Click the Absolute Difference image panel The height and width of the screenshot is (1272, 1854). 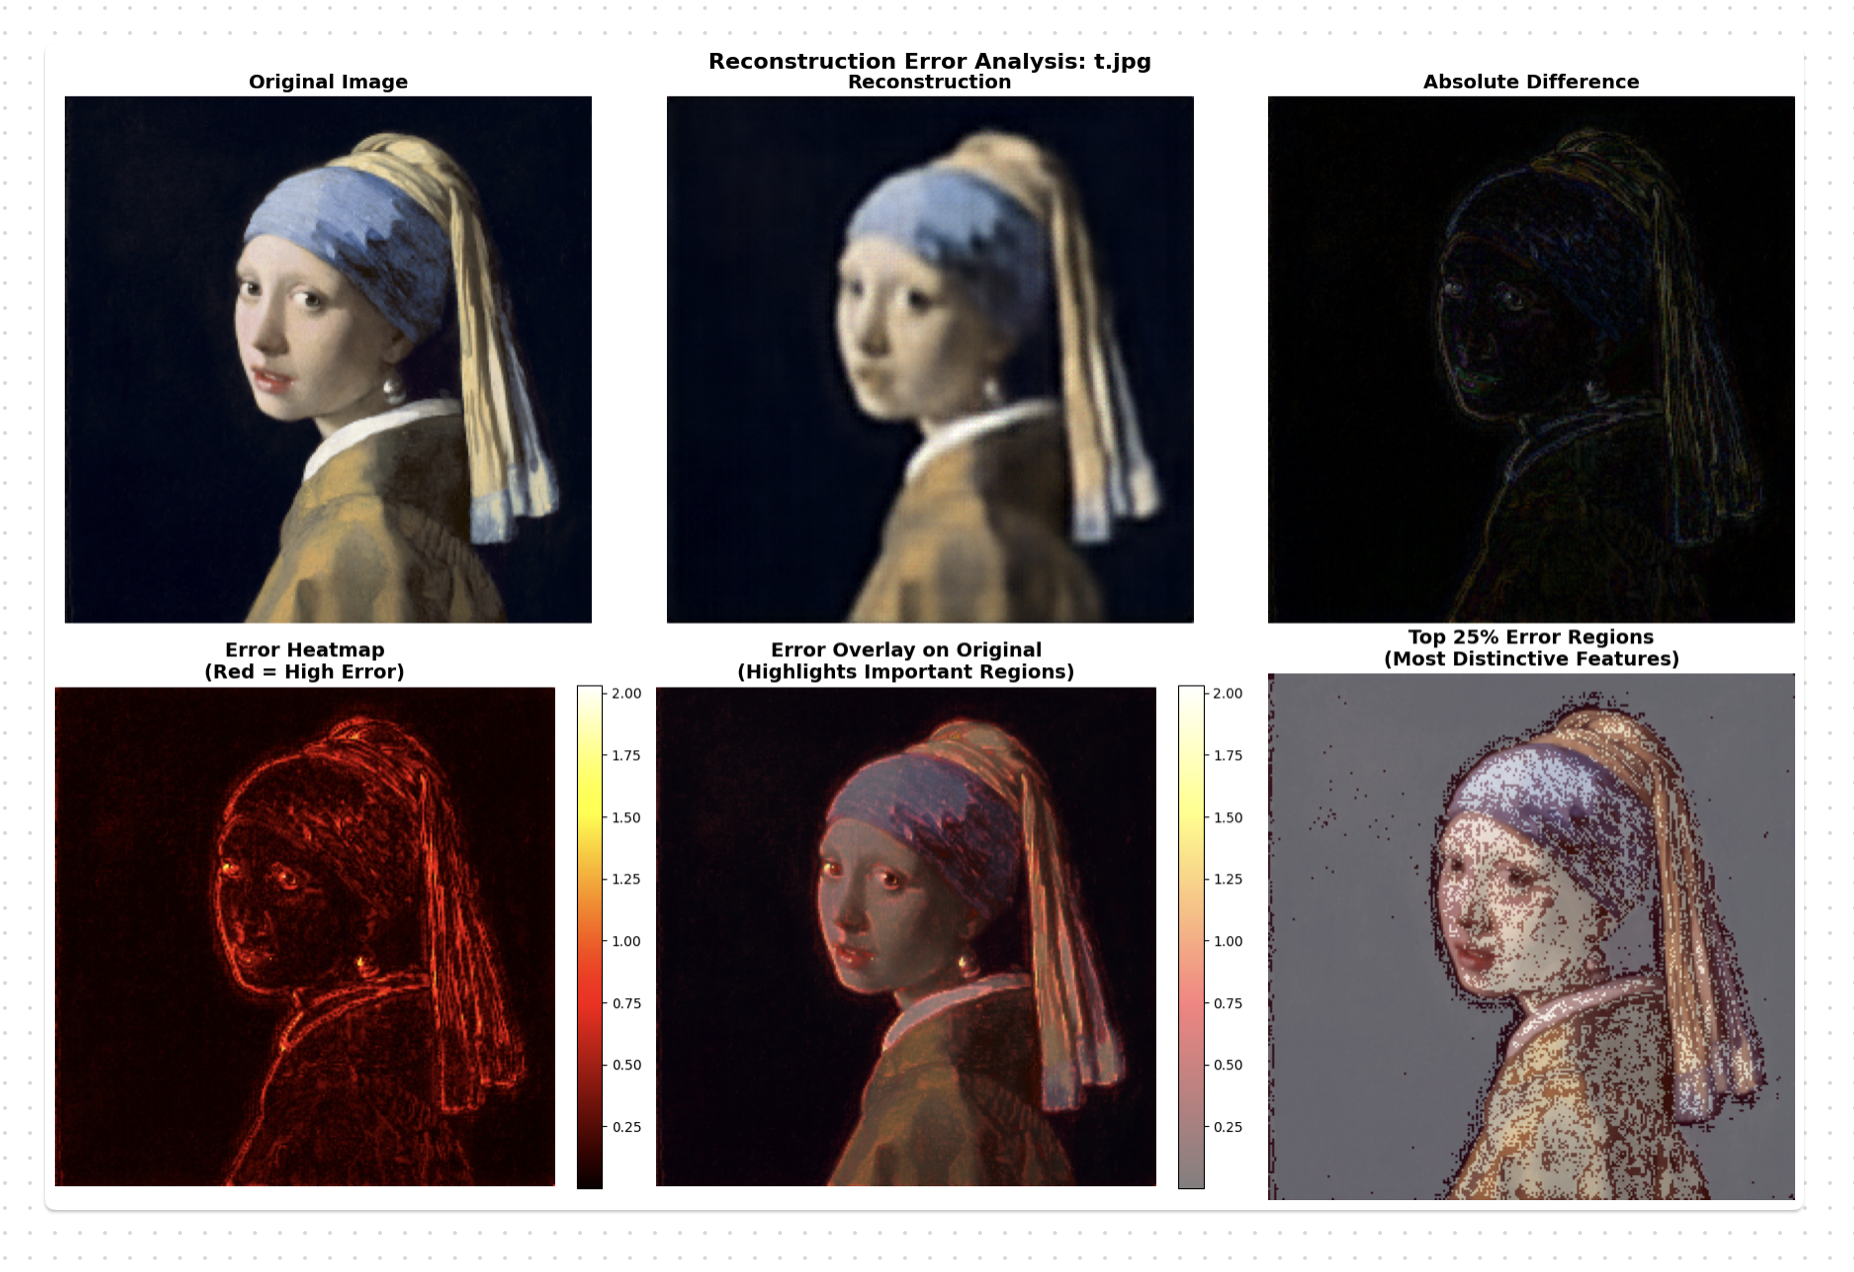pos(1531,359)
